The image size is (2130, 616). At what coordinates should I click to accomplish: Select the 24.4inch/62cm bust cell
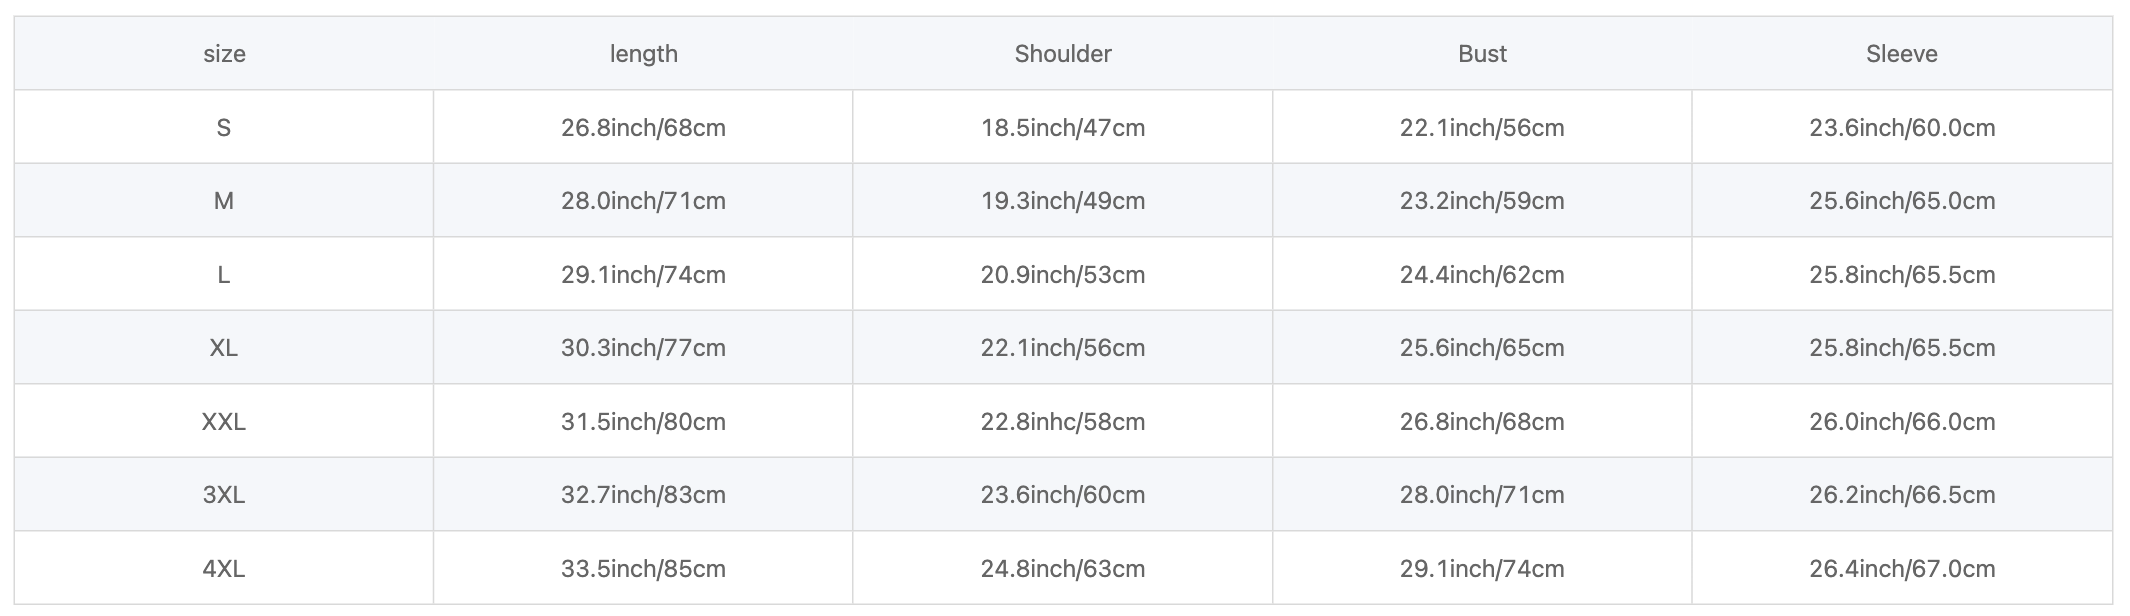[x=1482, y=274]
